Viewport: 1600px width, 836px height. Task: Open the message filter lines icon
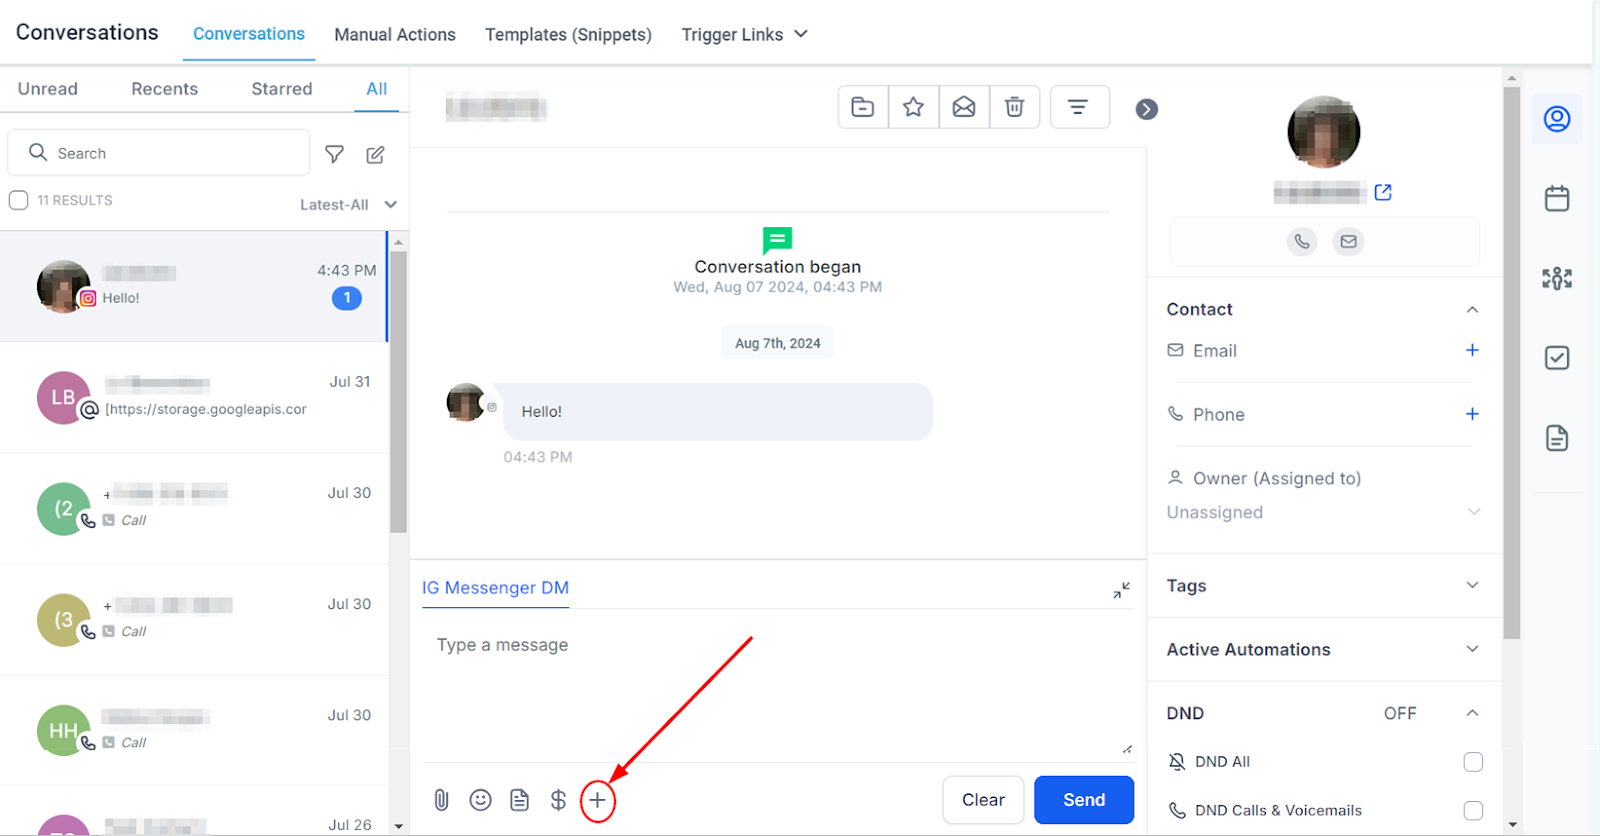(x=1078, y=107)
